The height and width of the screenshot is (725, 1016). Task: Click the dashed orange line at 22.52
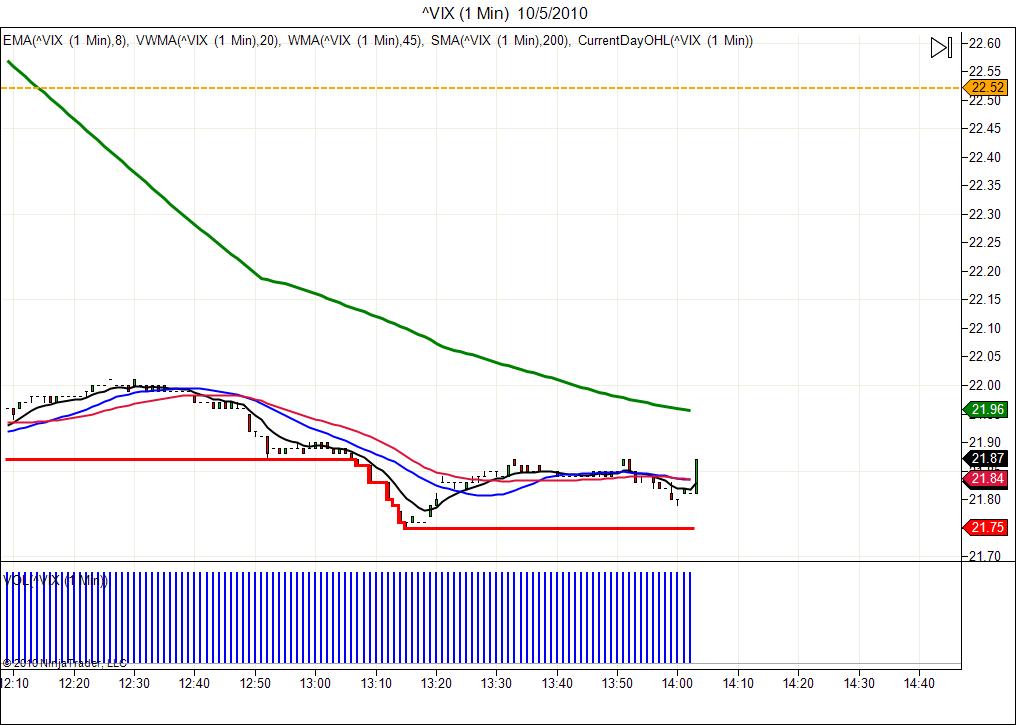[x=480, y=87]
